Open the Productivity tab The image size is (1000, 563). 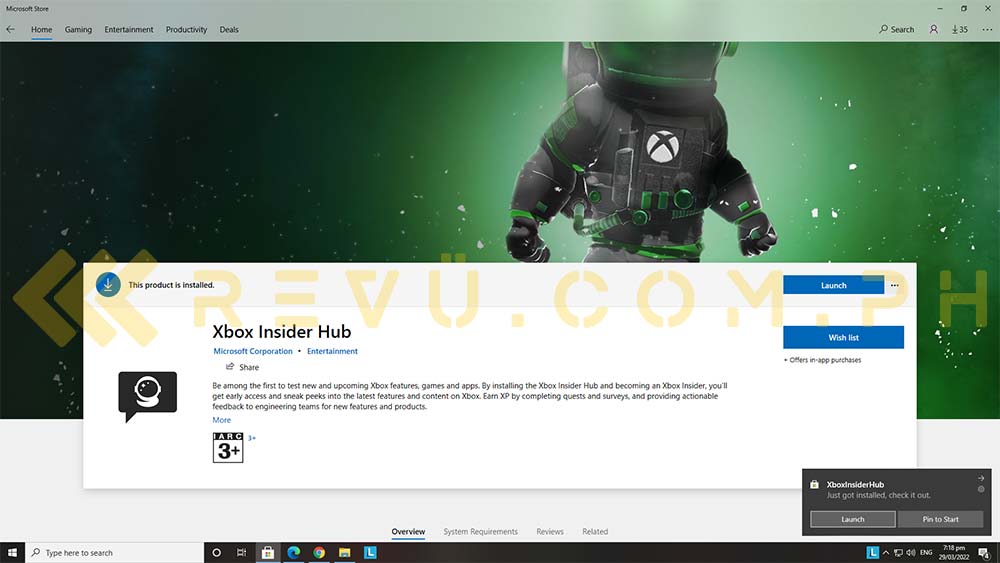pos(186,29)
